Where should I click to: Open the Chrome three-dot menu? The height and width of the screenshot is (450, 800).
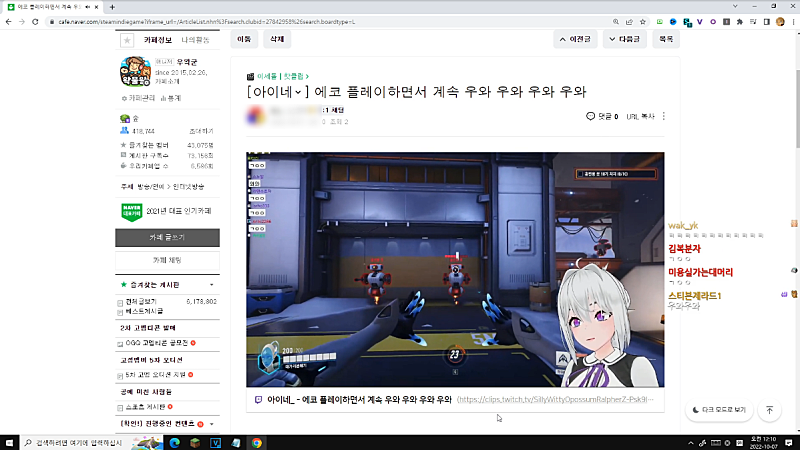(793, 22)
